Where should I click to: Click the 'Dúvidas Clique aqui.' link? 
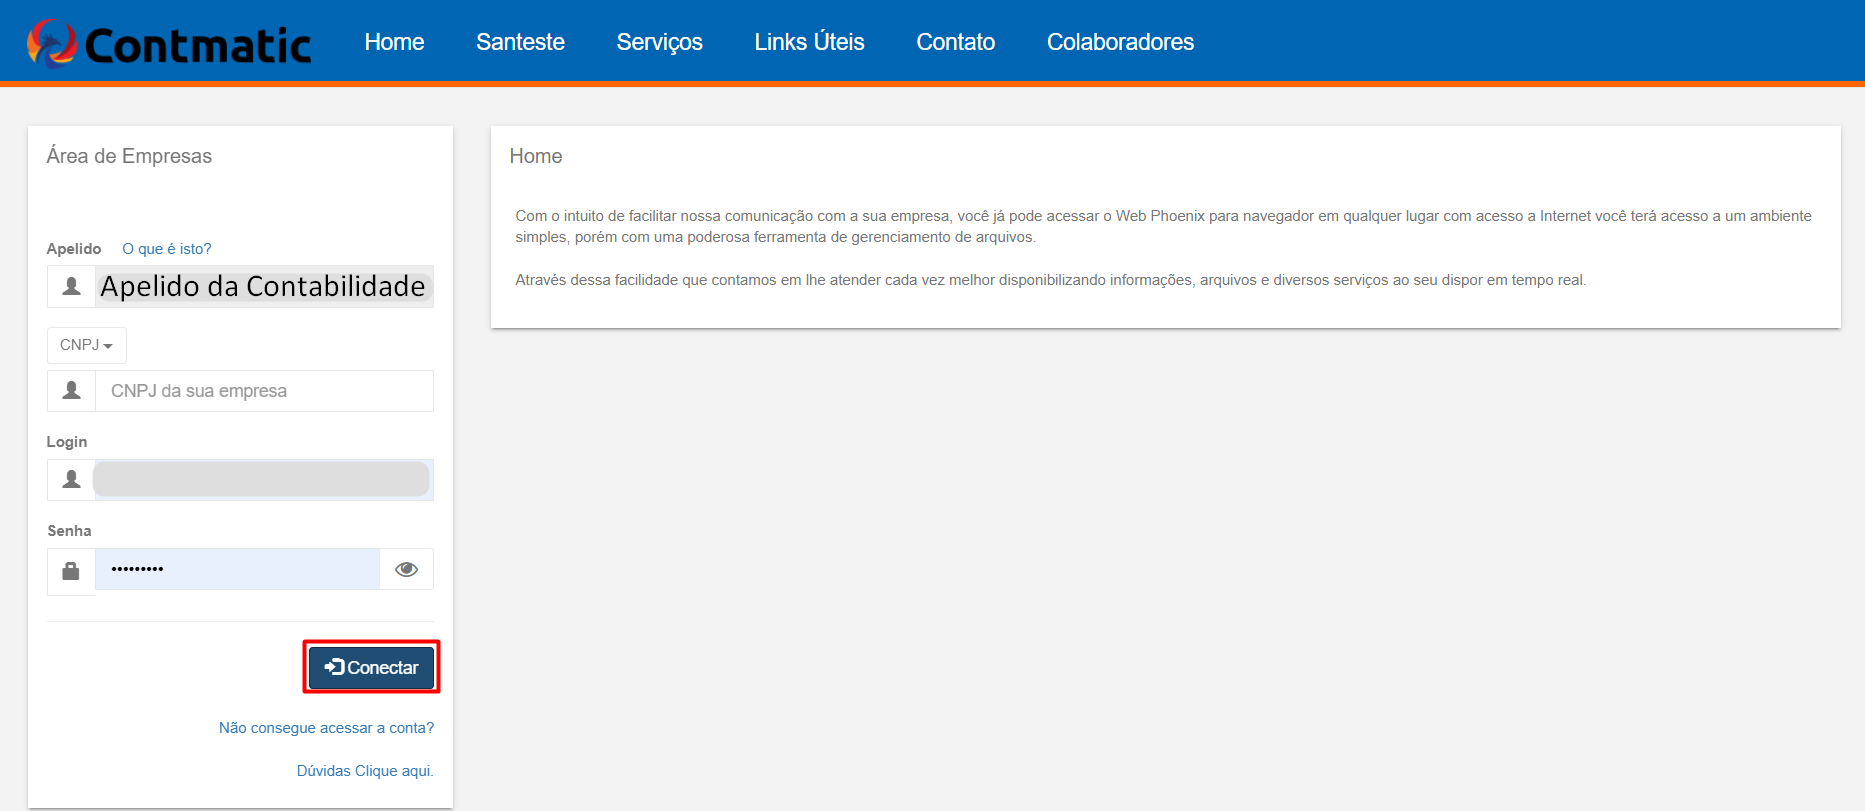[365, 771]
